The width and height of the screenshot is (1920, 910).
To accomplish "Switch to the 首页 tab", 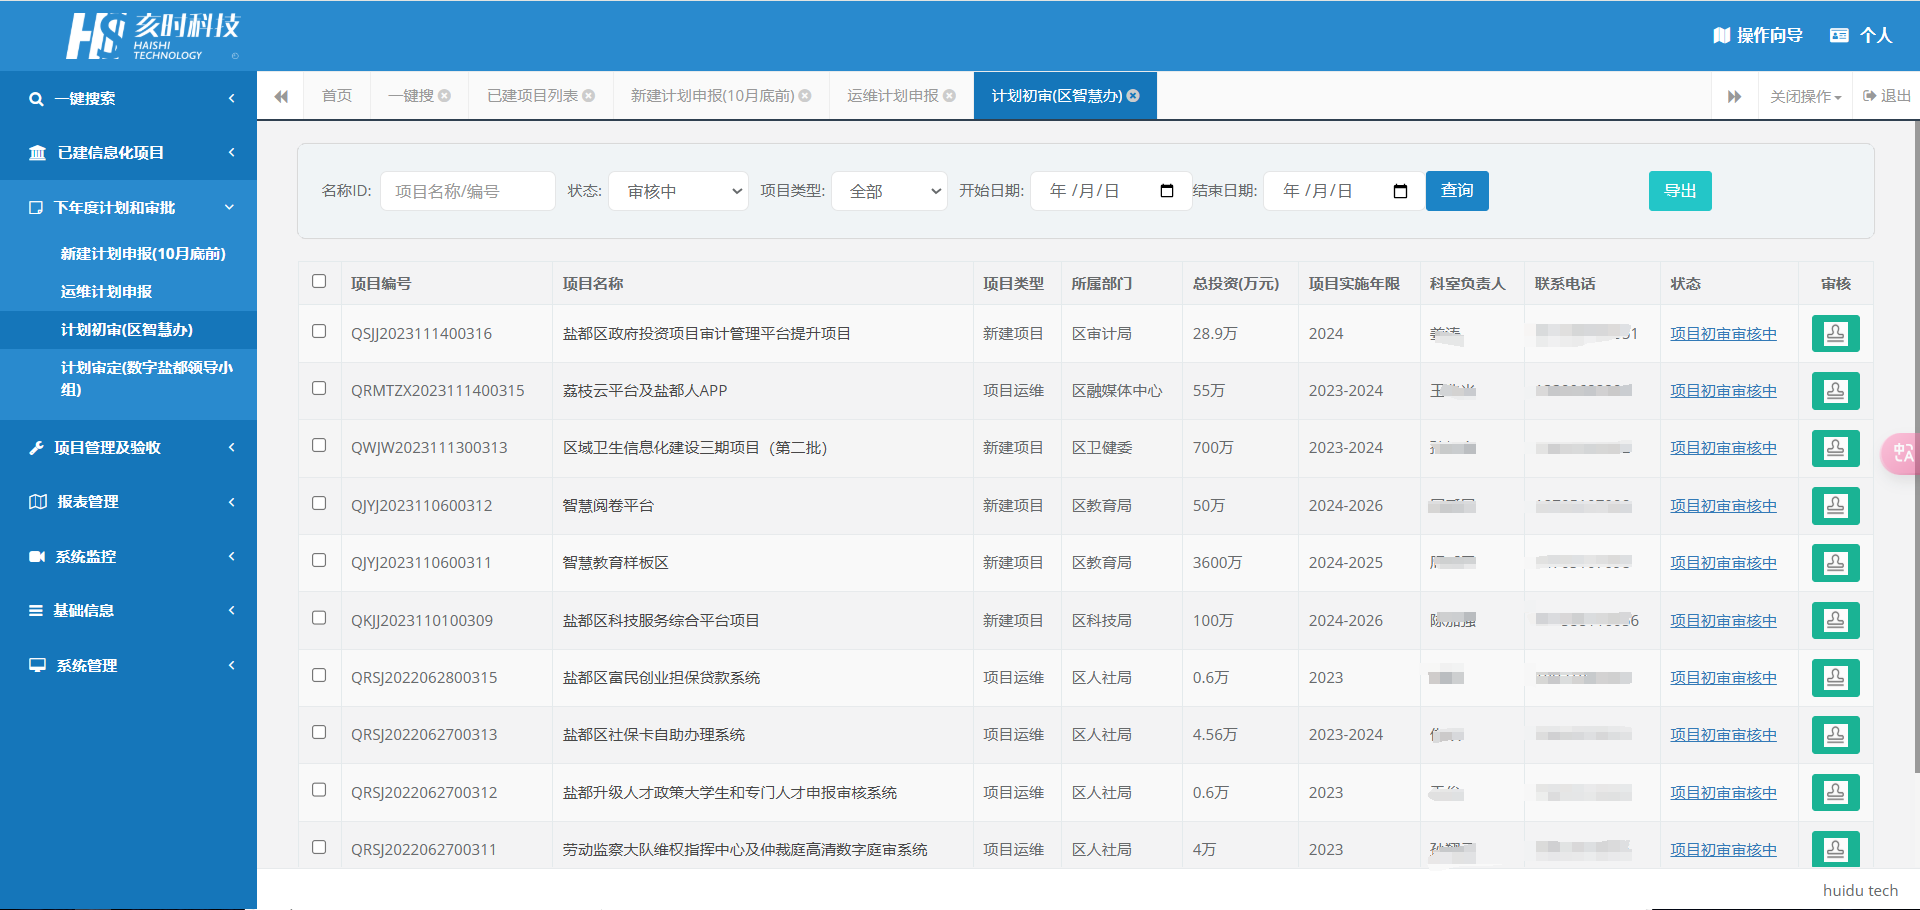I will point(337,96).
